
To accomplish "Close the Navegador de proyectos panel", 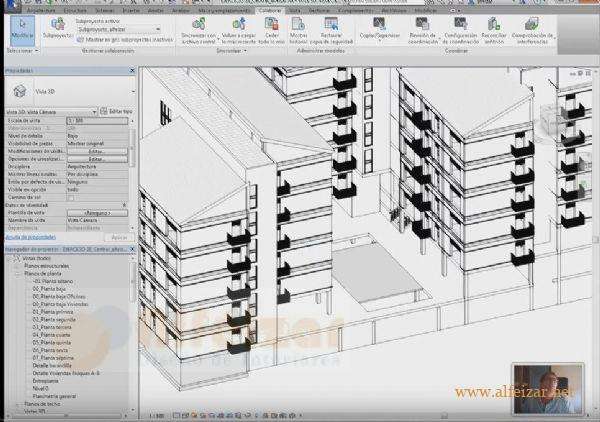I will click(x=132, y=249).
